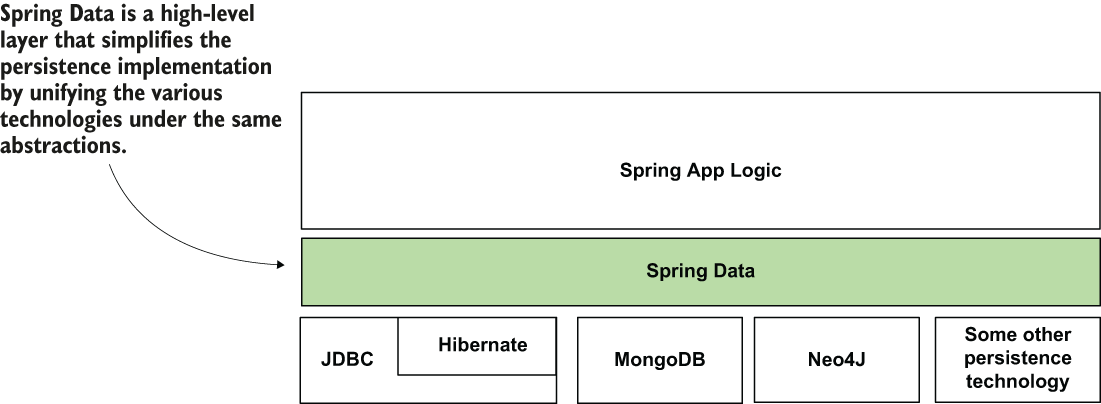Select the Hibernate box
The image size is (1101, 404).
coord(482,346)
